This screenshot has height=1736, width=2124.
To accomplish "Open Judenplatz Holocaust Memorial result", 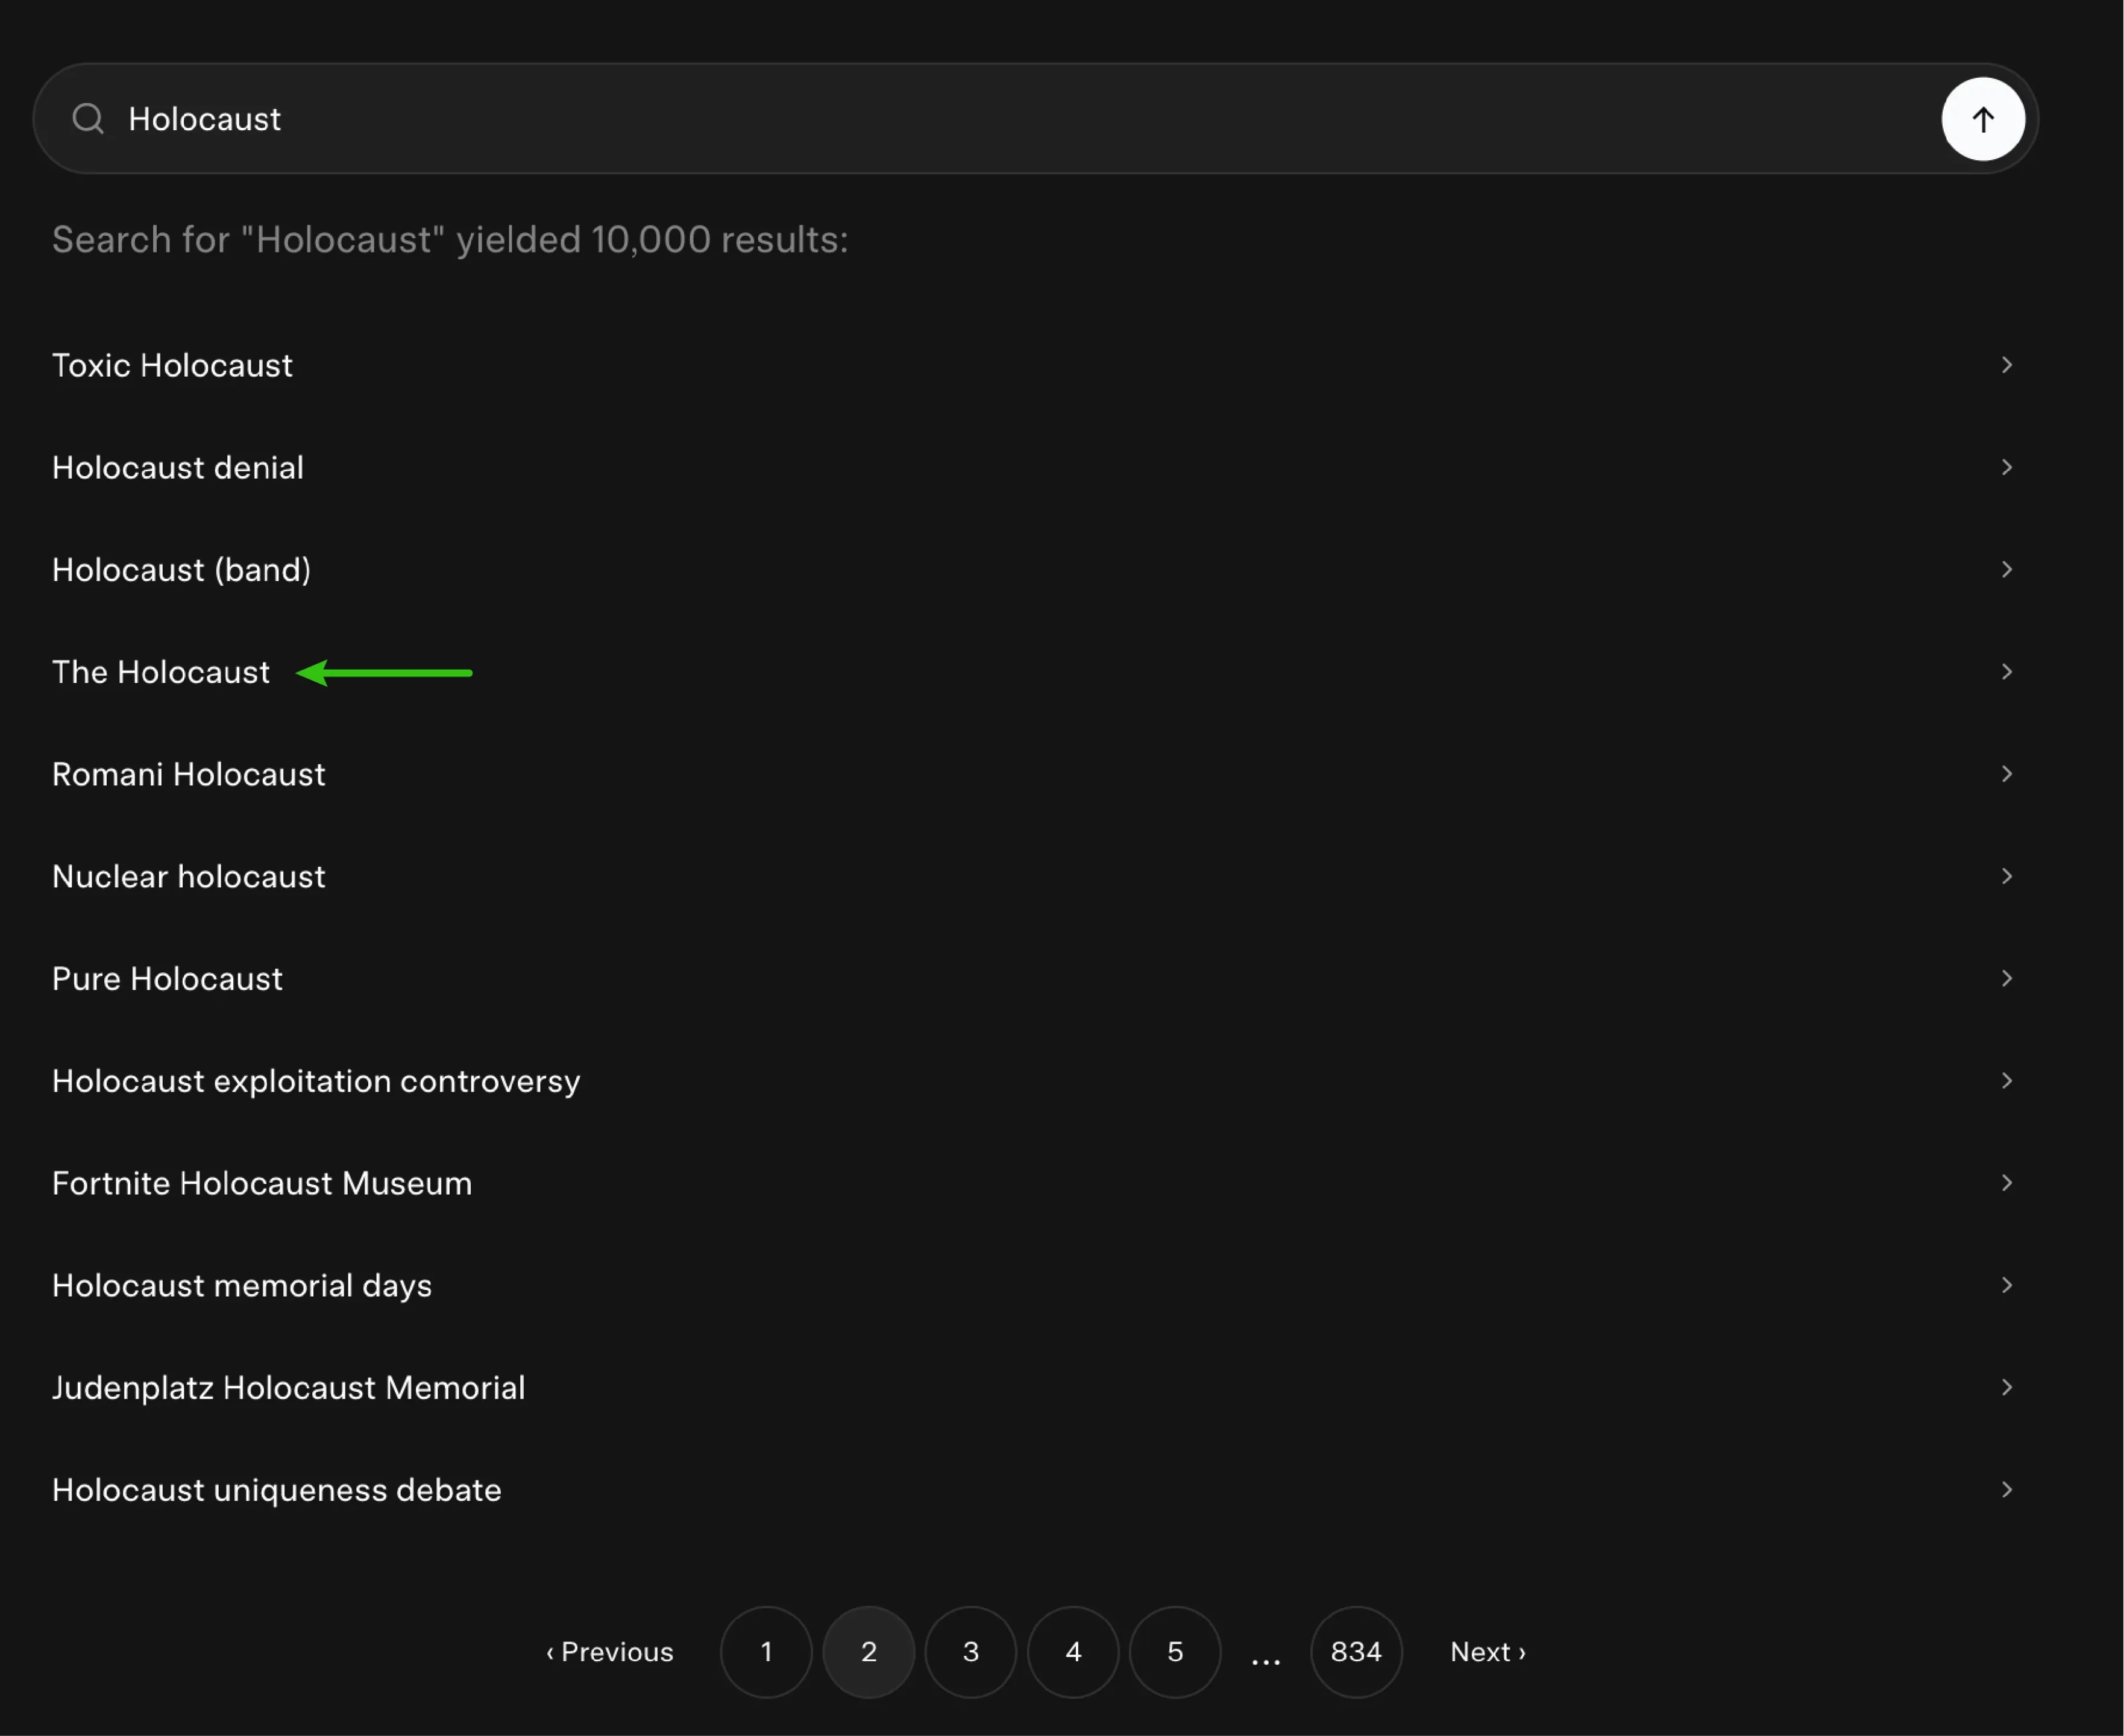I will [x=288, y=1388].
